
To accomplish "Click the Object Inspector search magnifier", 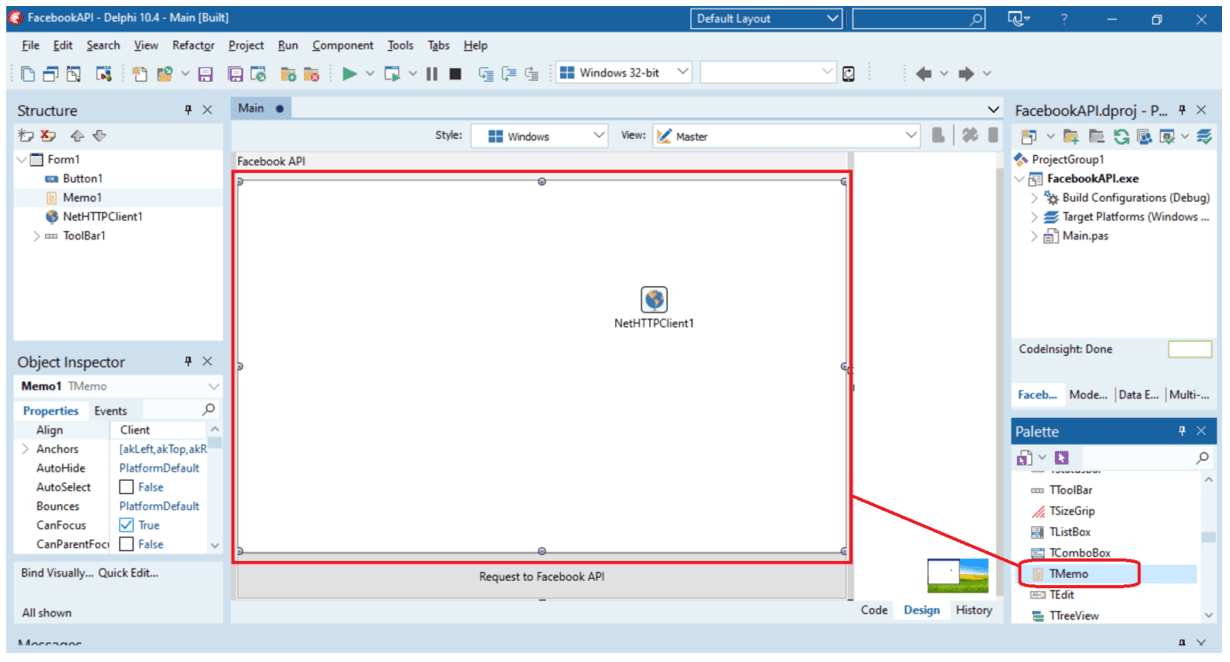I will (x=208, y=409).
